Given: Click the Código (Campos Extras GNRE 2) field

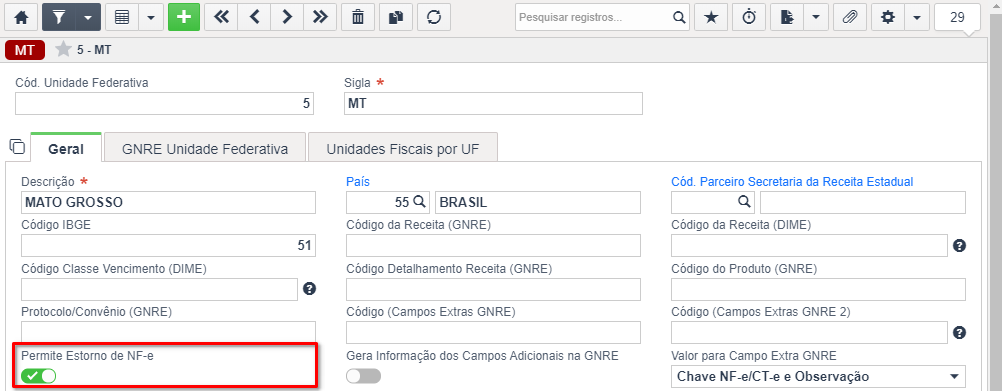Looking at the screenshot, I should pyautogui.click(x=809, y=332).
